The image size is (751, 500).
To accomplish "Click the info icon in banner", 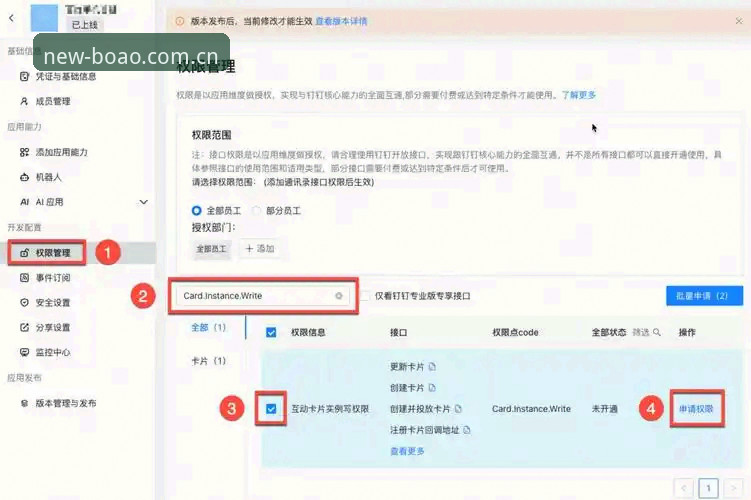I will pyautogui.click(x=180, y=21).
